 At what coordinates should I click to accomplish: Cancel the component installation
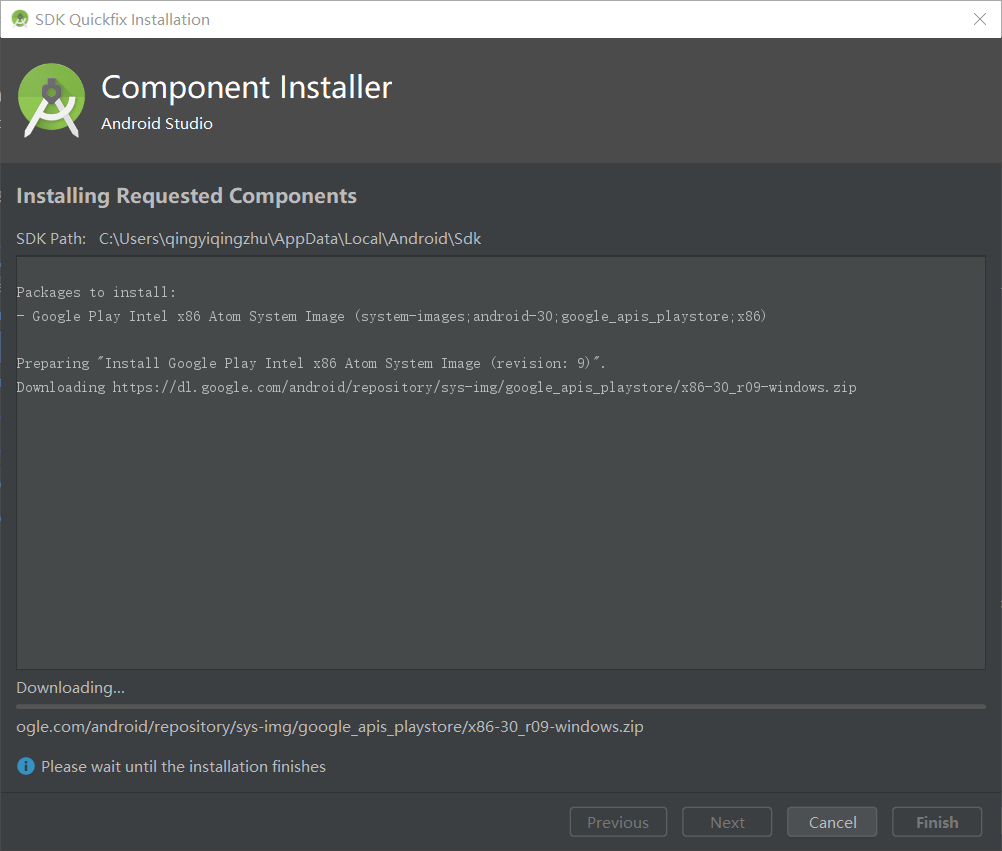tap(832, 822)
